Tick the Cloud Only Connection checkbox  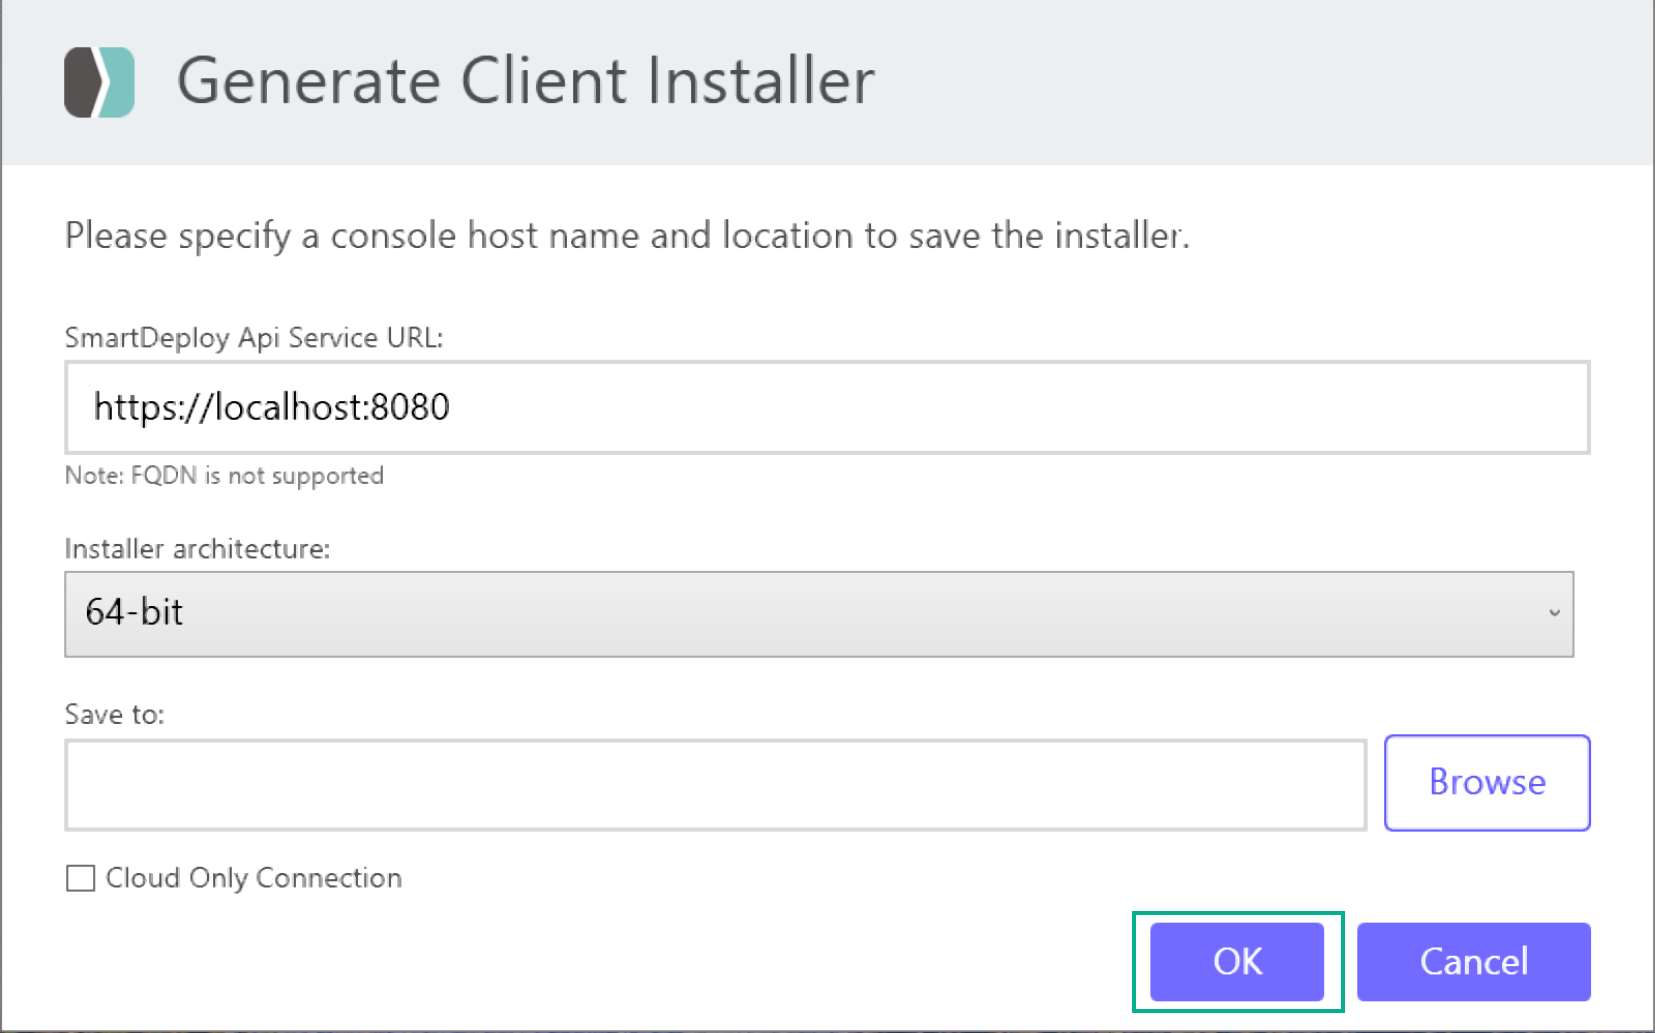point(80,878)
